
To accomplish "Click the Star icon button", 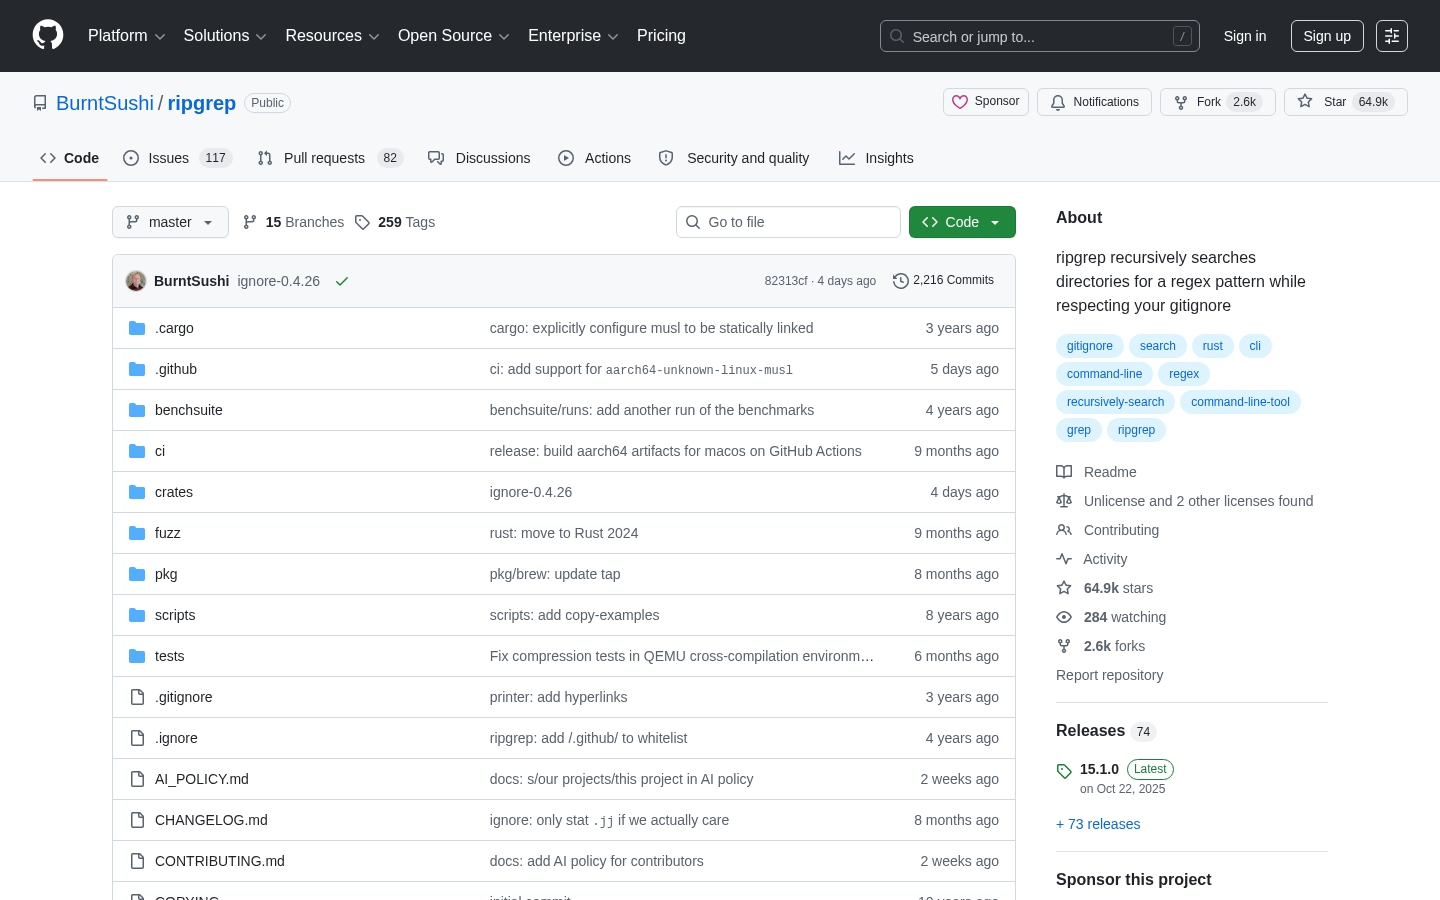I will (x=1305, y=101).
